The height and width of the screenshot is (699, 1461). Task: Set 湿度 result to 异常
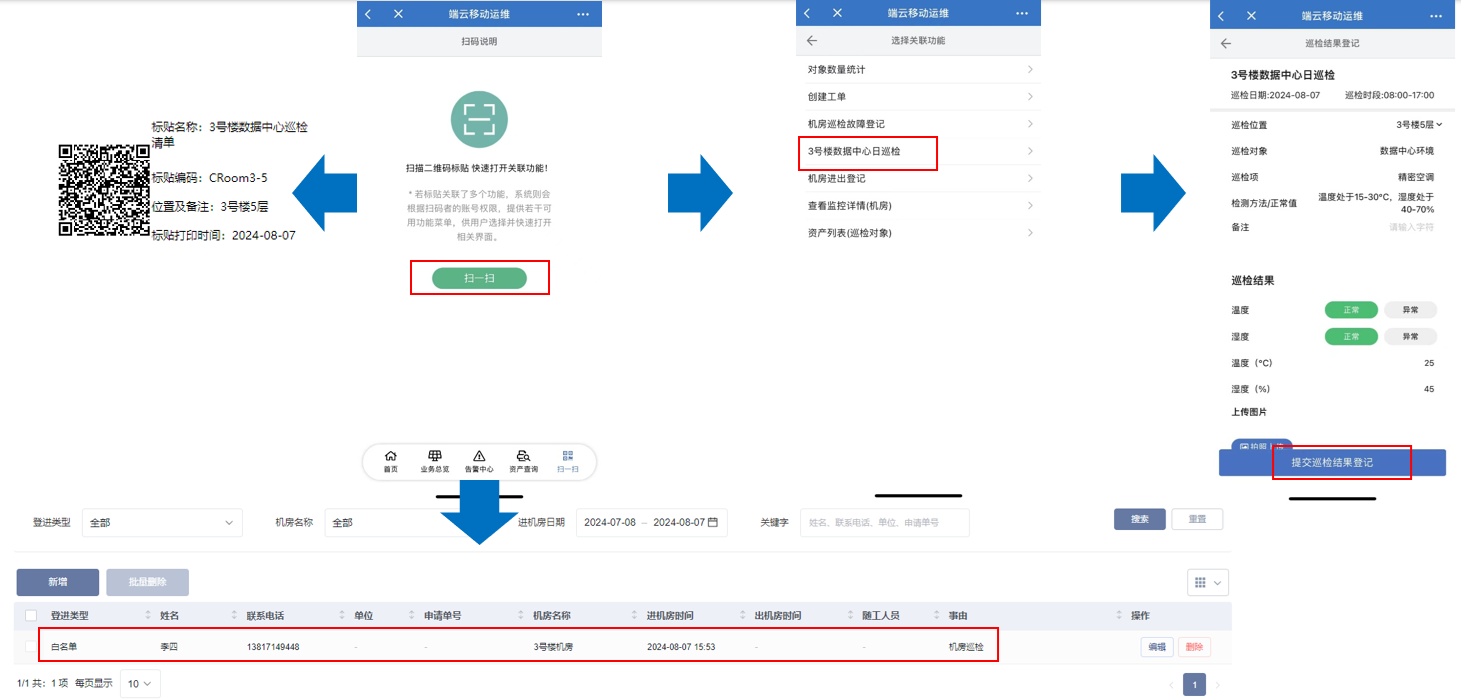point(1410,336)
